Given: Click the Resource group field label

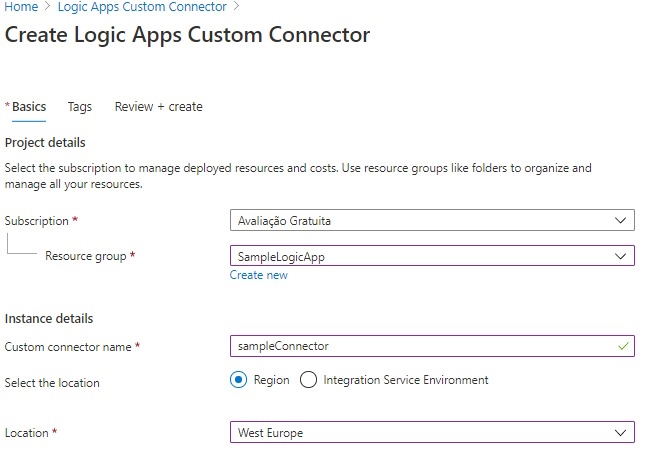Looking at the screenshot, I should 86,256.
